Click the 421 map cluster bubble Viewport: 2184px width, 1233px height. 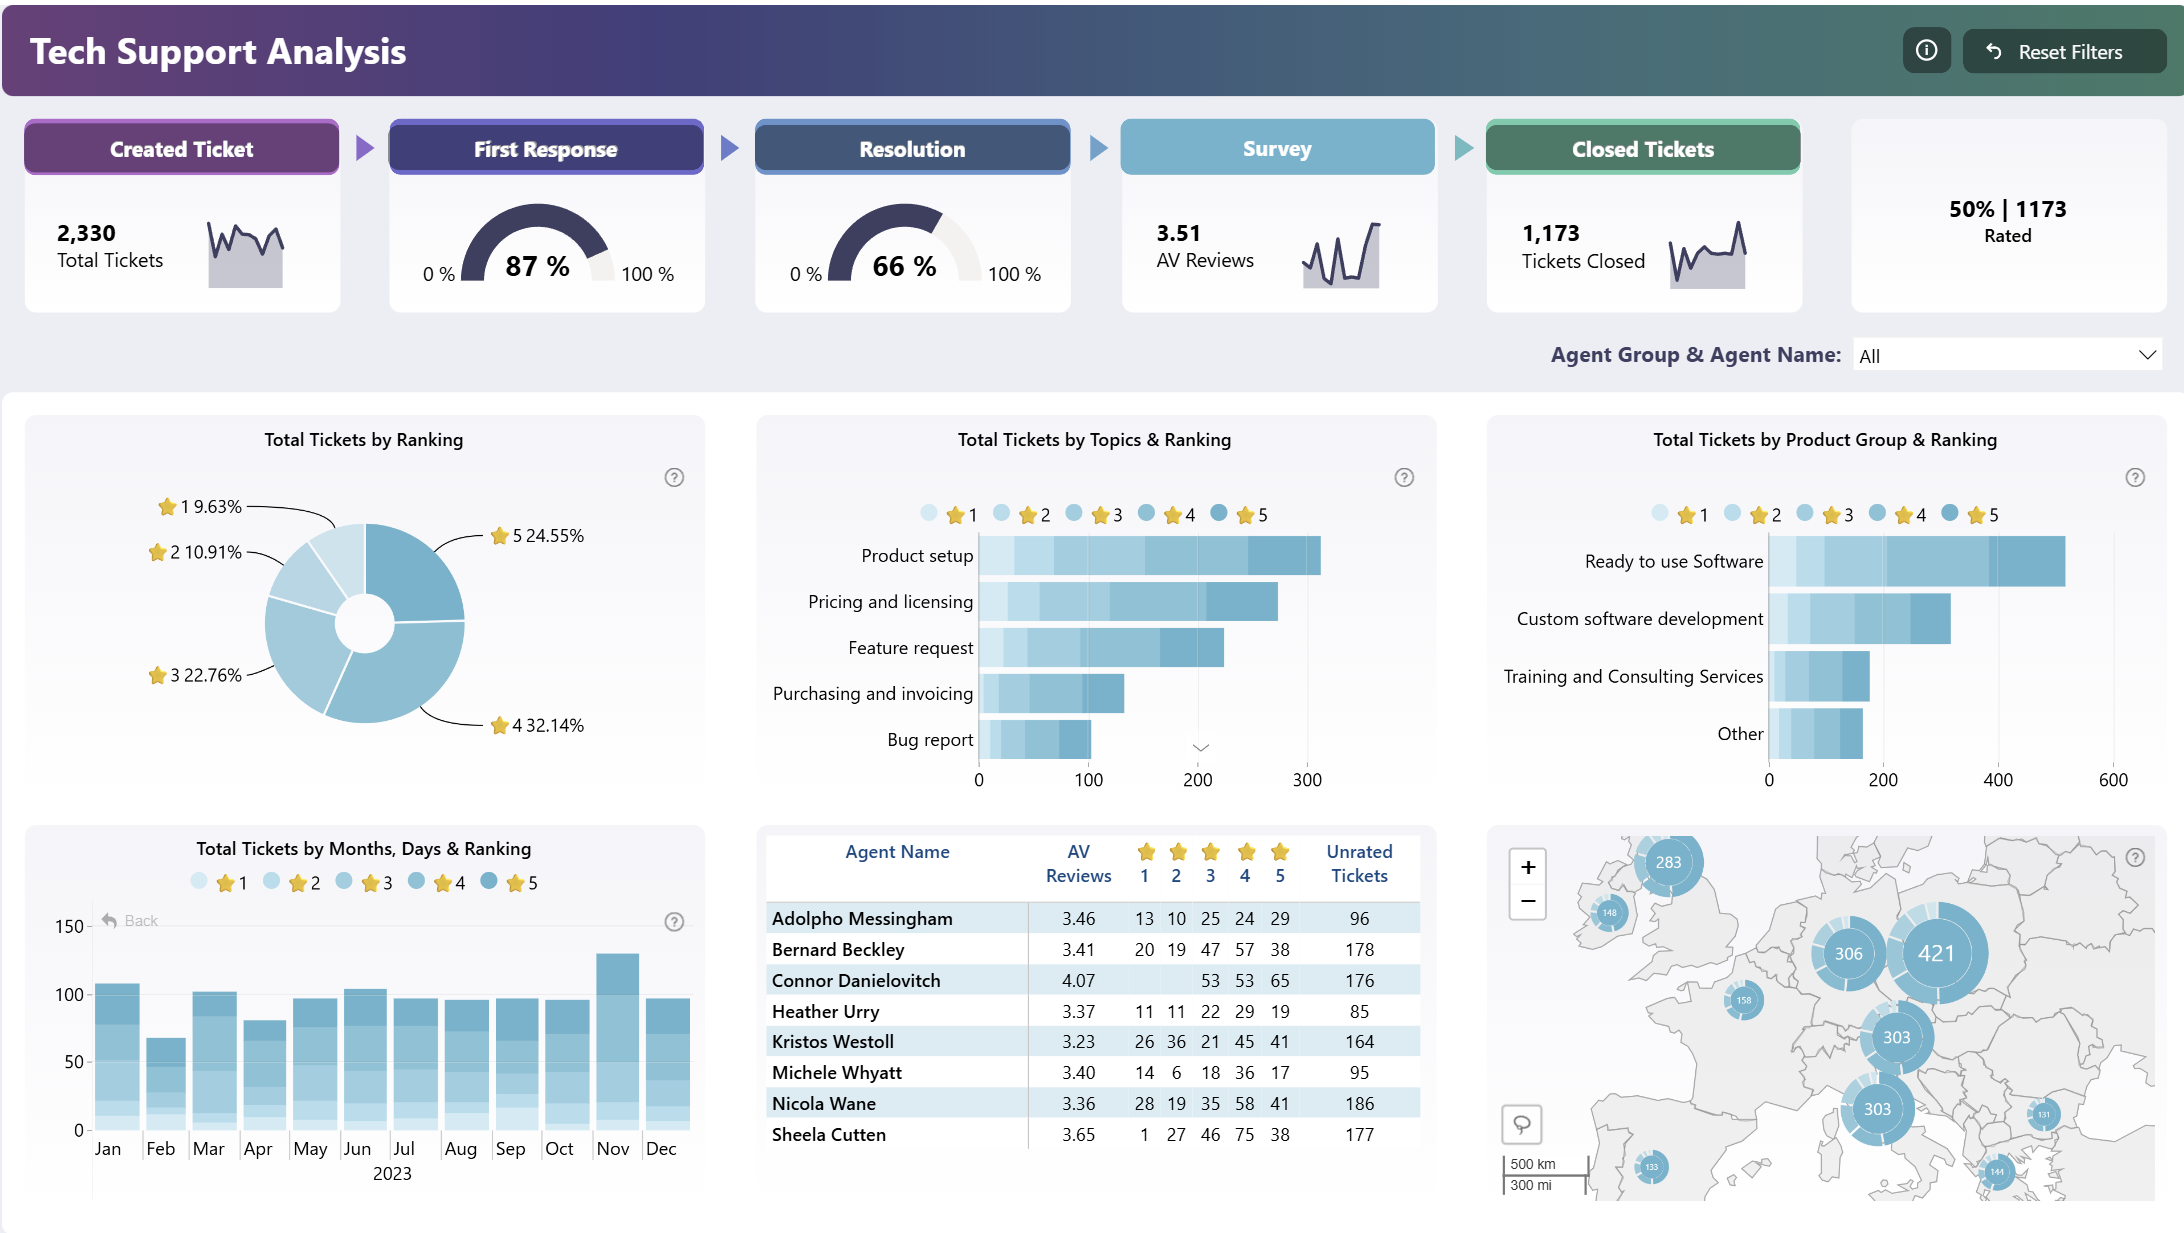(x=1936, y=953)
